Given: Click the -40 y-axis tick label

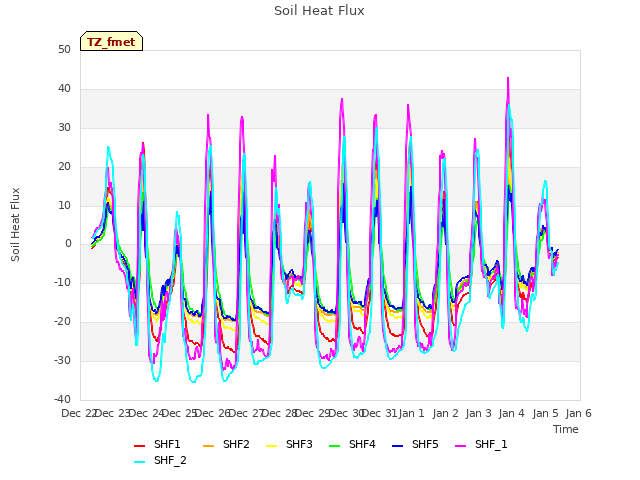Looking at the screenshot, I should click(63, 399).
